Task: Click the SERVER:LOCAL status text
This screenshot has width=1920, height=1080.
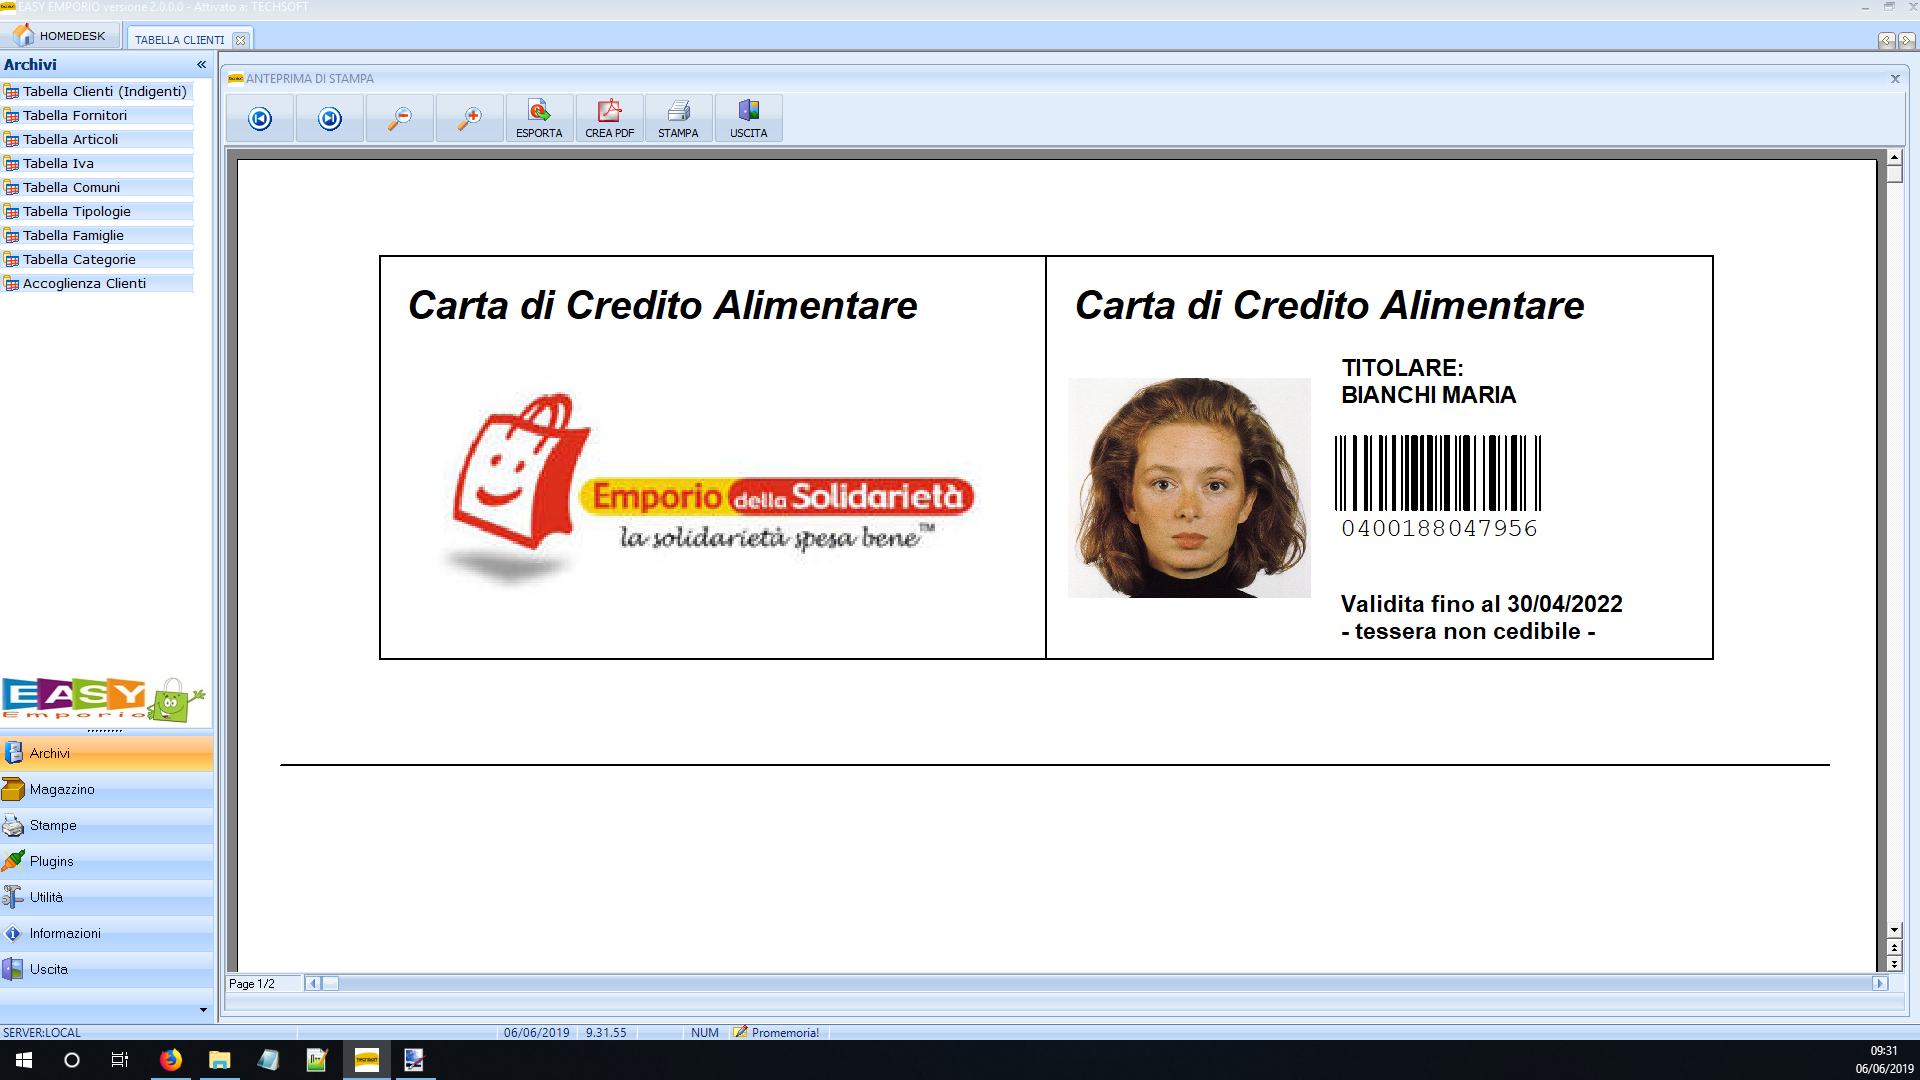Action: [42, 1032]
